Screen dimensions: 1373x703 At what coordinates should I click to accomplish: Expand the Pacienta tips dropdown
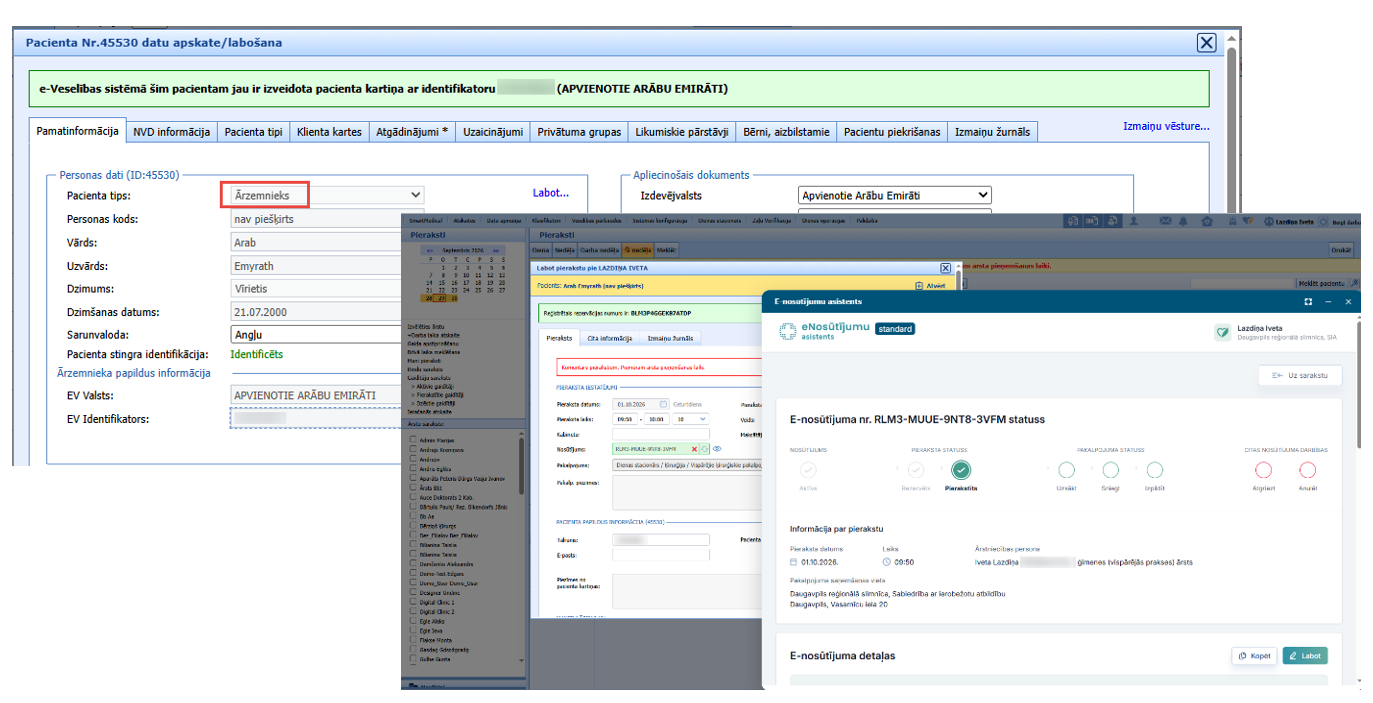coord(327,195)
